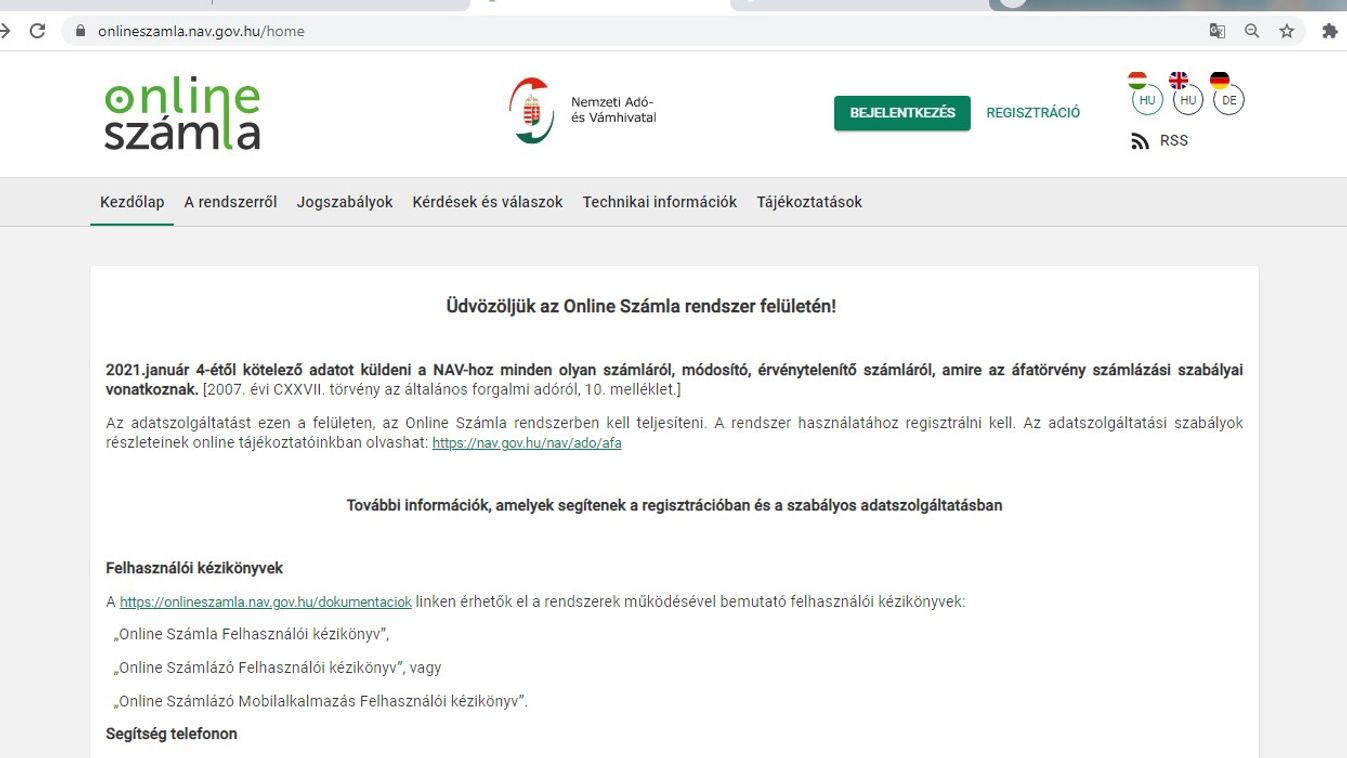
Task: Click the Online Számla logo
Action: click(182, 113)
